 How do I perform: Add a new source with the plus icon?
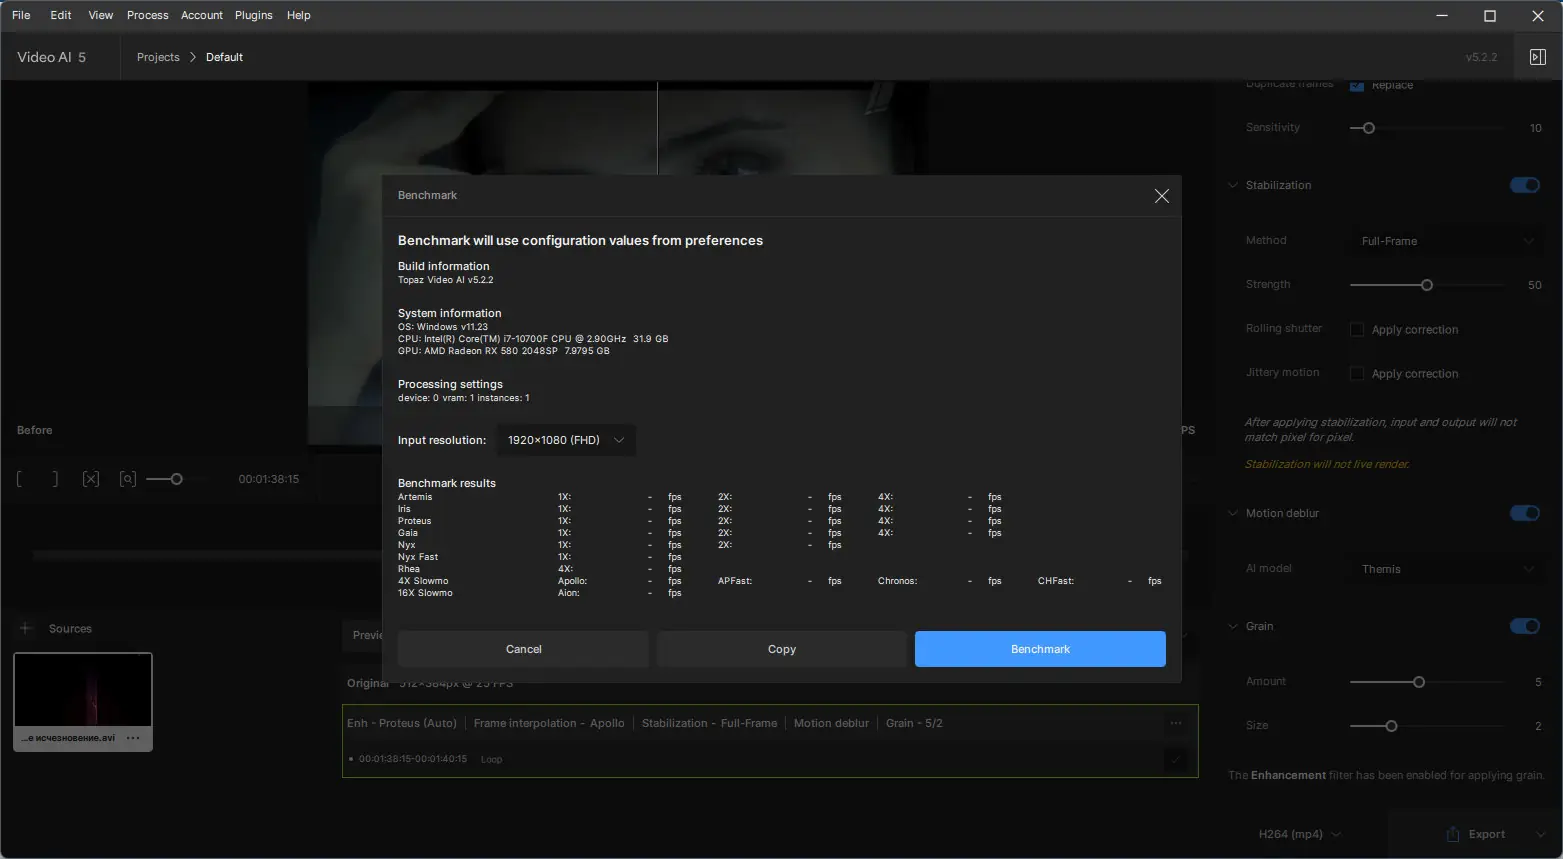25,628
